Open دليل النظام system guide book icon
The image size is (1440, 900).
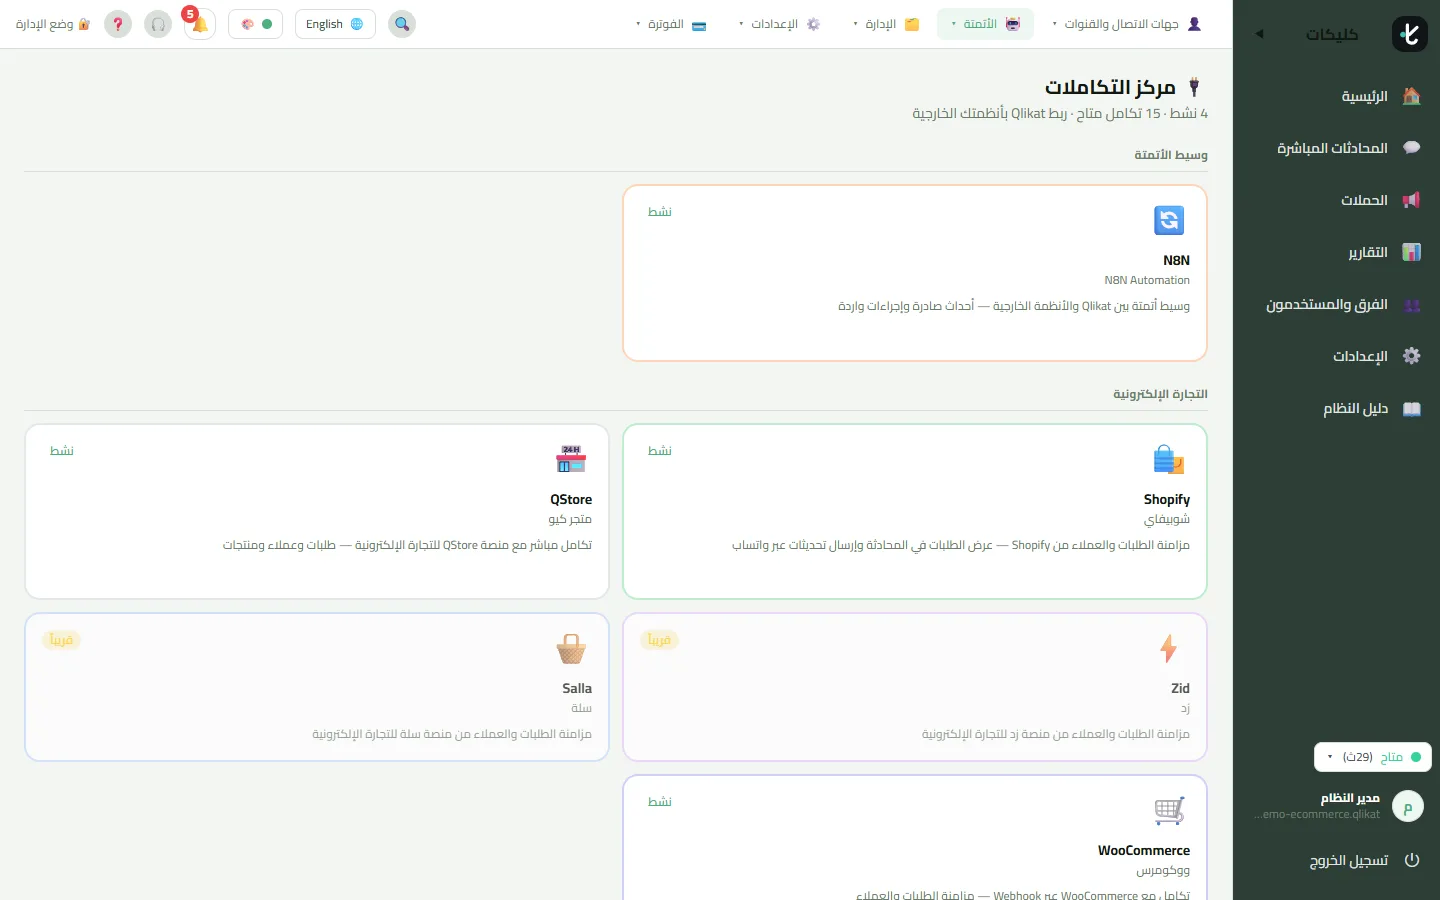(1412, 408)
